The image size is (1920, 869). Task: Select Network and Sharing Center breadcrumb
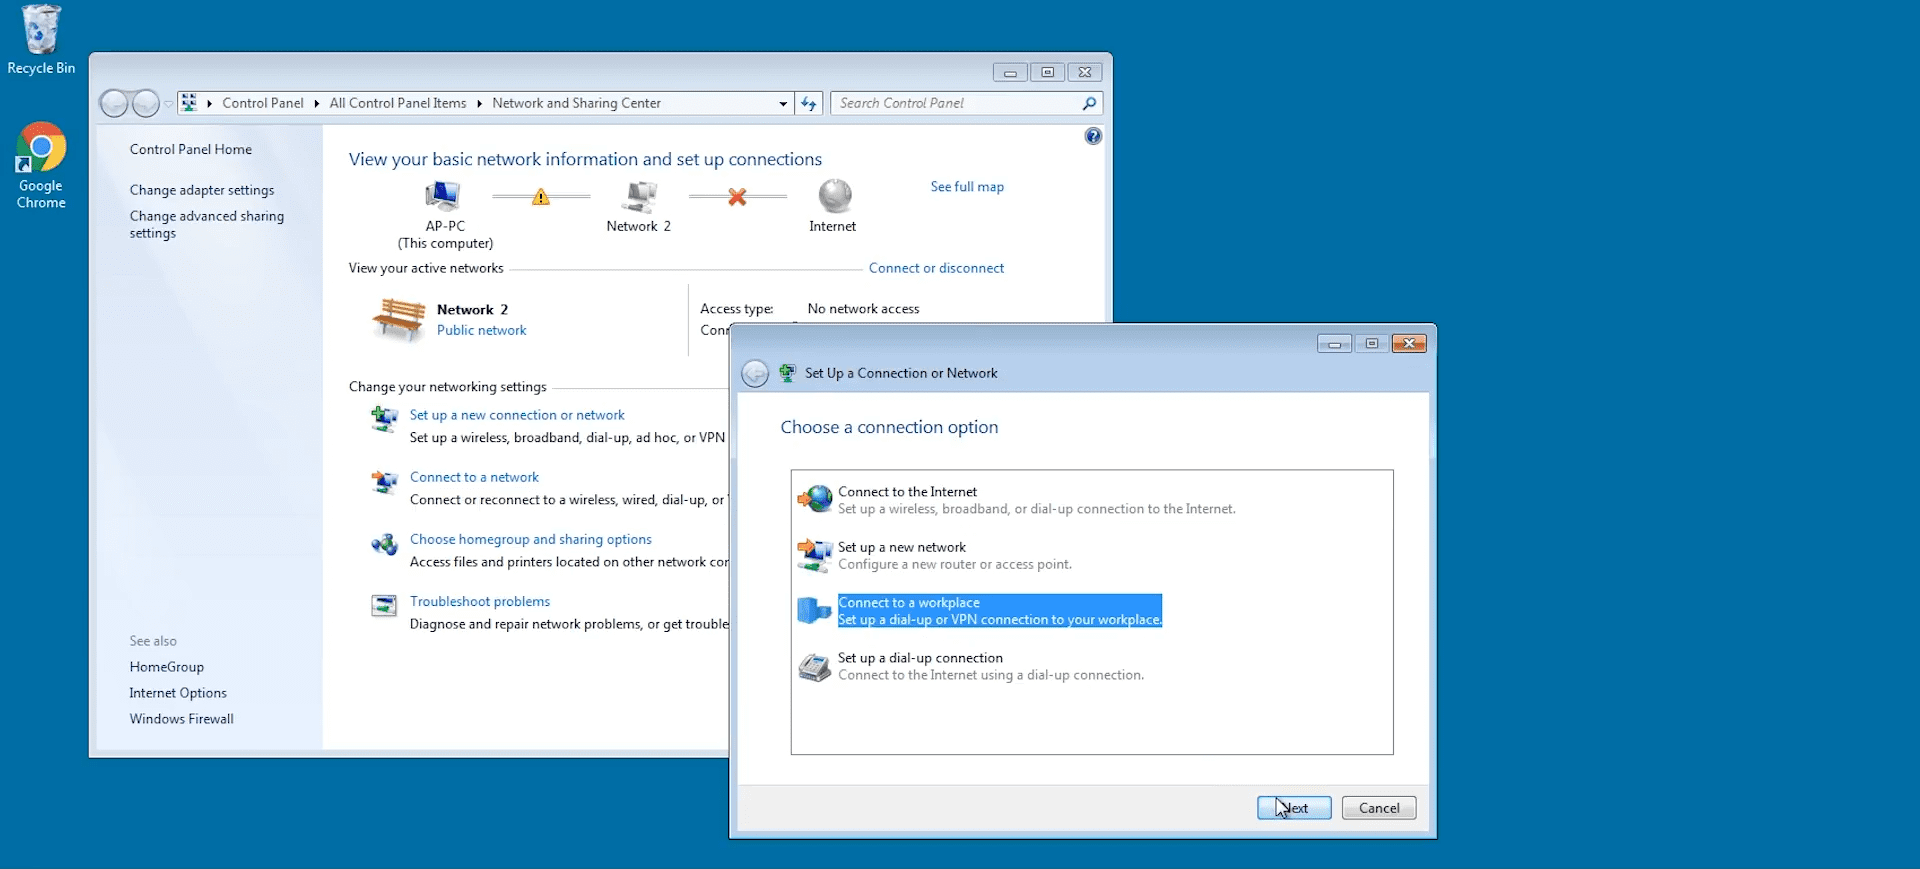576,103
